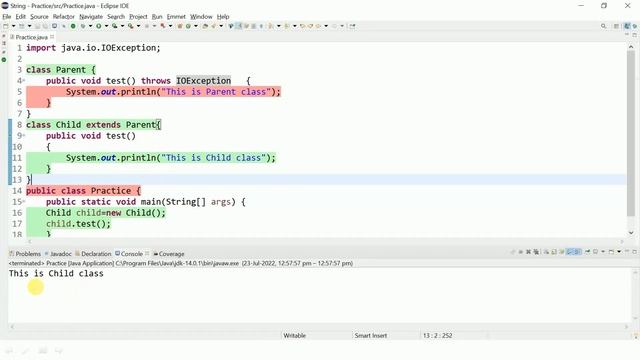Click the Quick Access search magnifier icon
The height and width of the screenshot is (360, 640).
604,26
